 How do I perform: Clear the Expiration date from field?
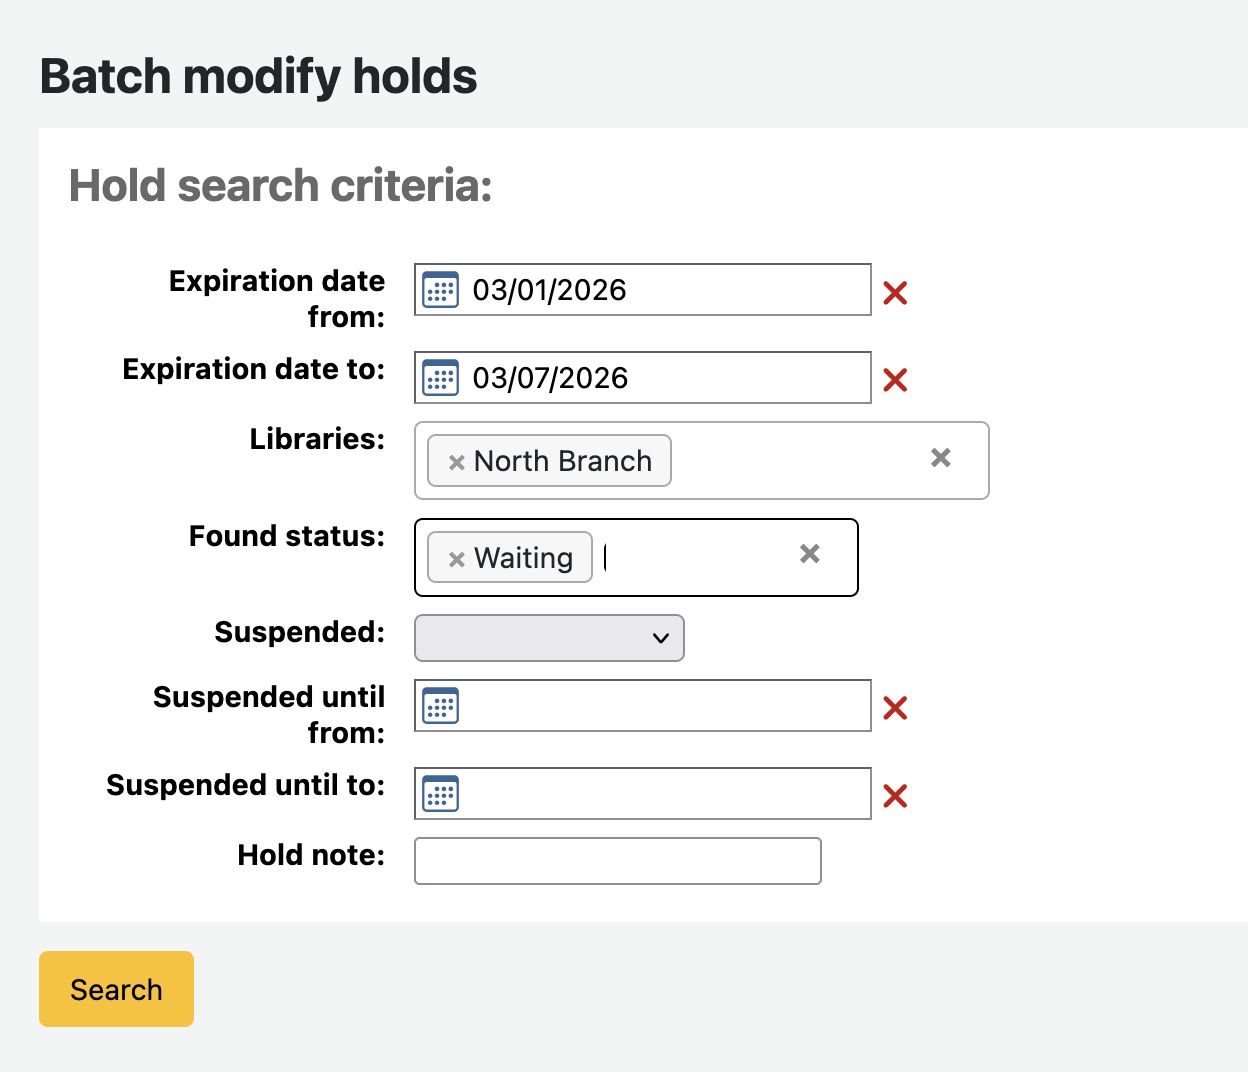[895, 292]
